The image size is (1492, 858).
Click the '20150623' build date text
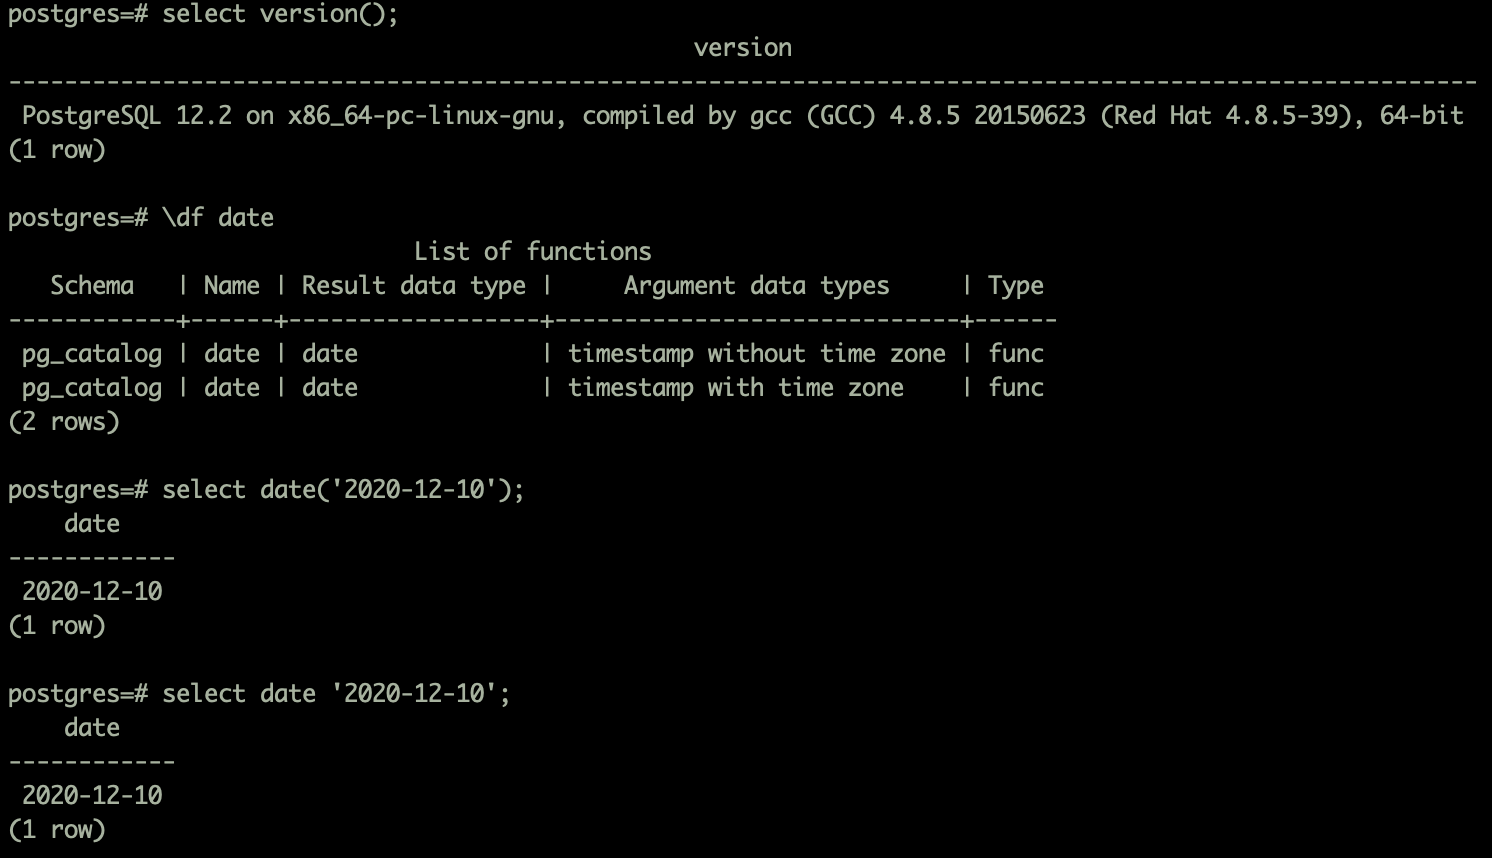tap(1029, 116)
